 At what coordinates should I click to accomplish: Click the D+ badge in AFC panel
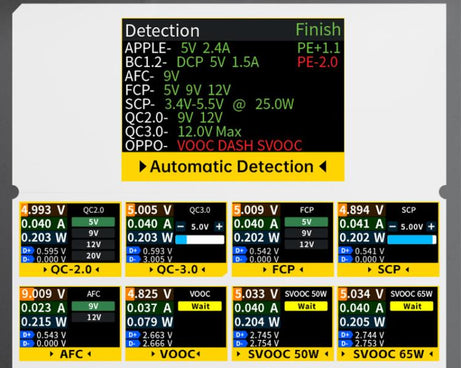27,335
